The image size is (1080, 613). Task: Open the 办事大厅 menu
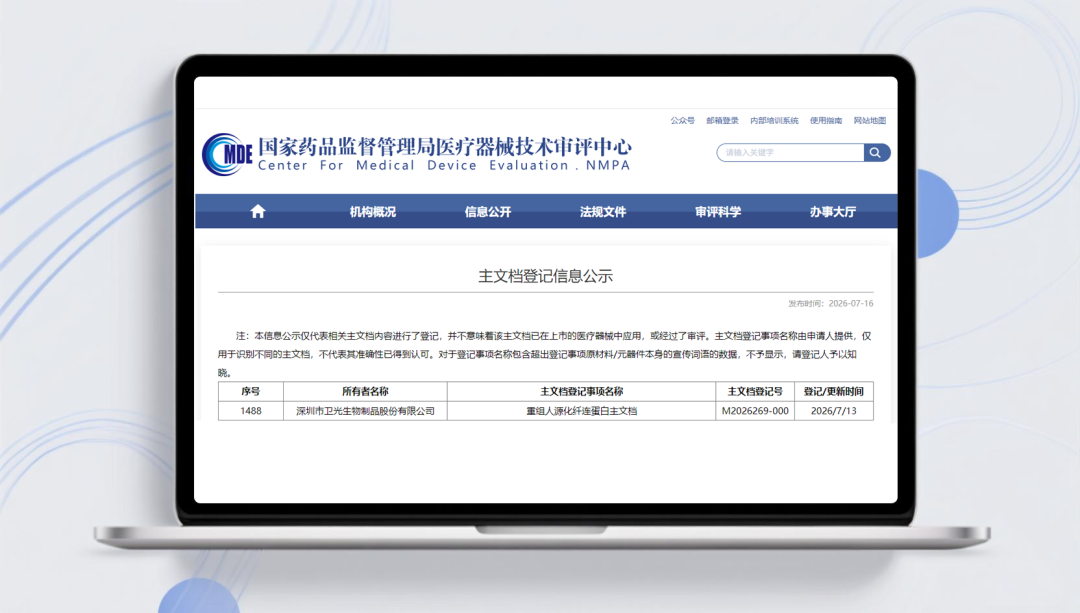coord(833,212)
